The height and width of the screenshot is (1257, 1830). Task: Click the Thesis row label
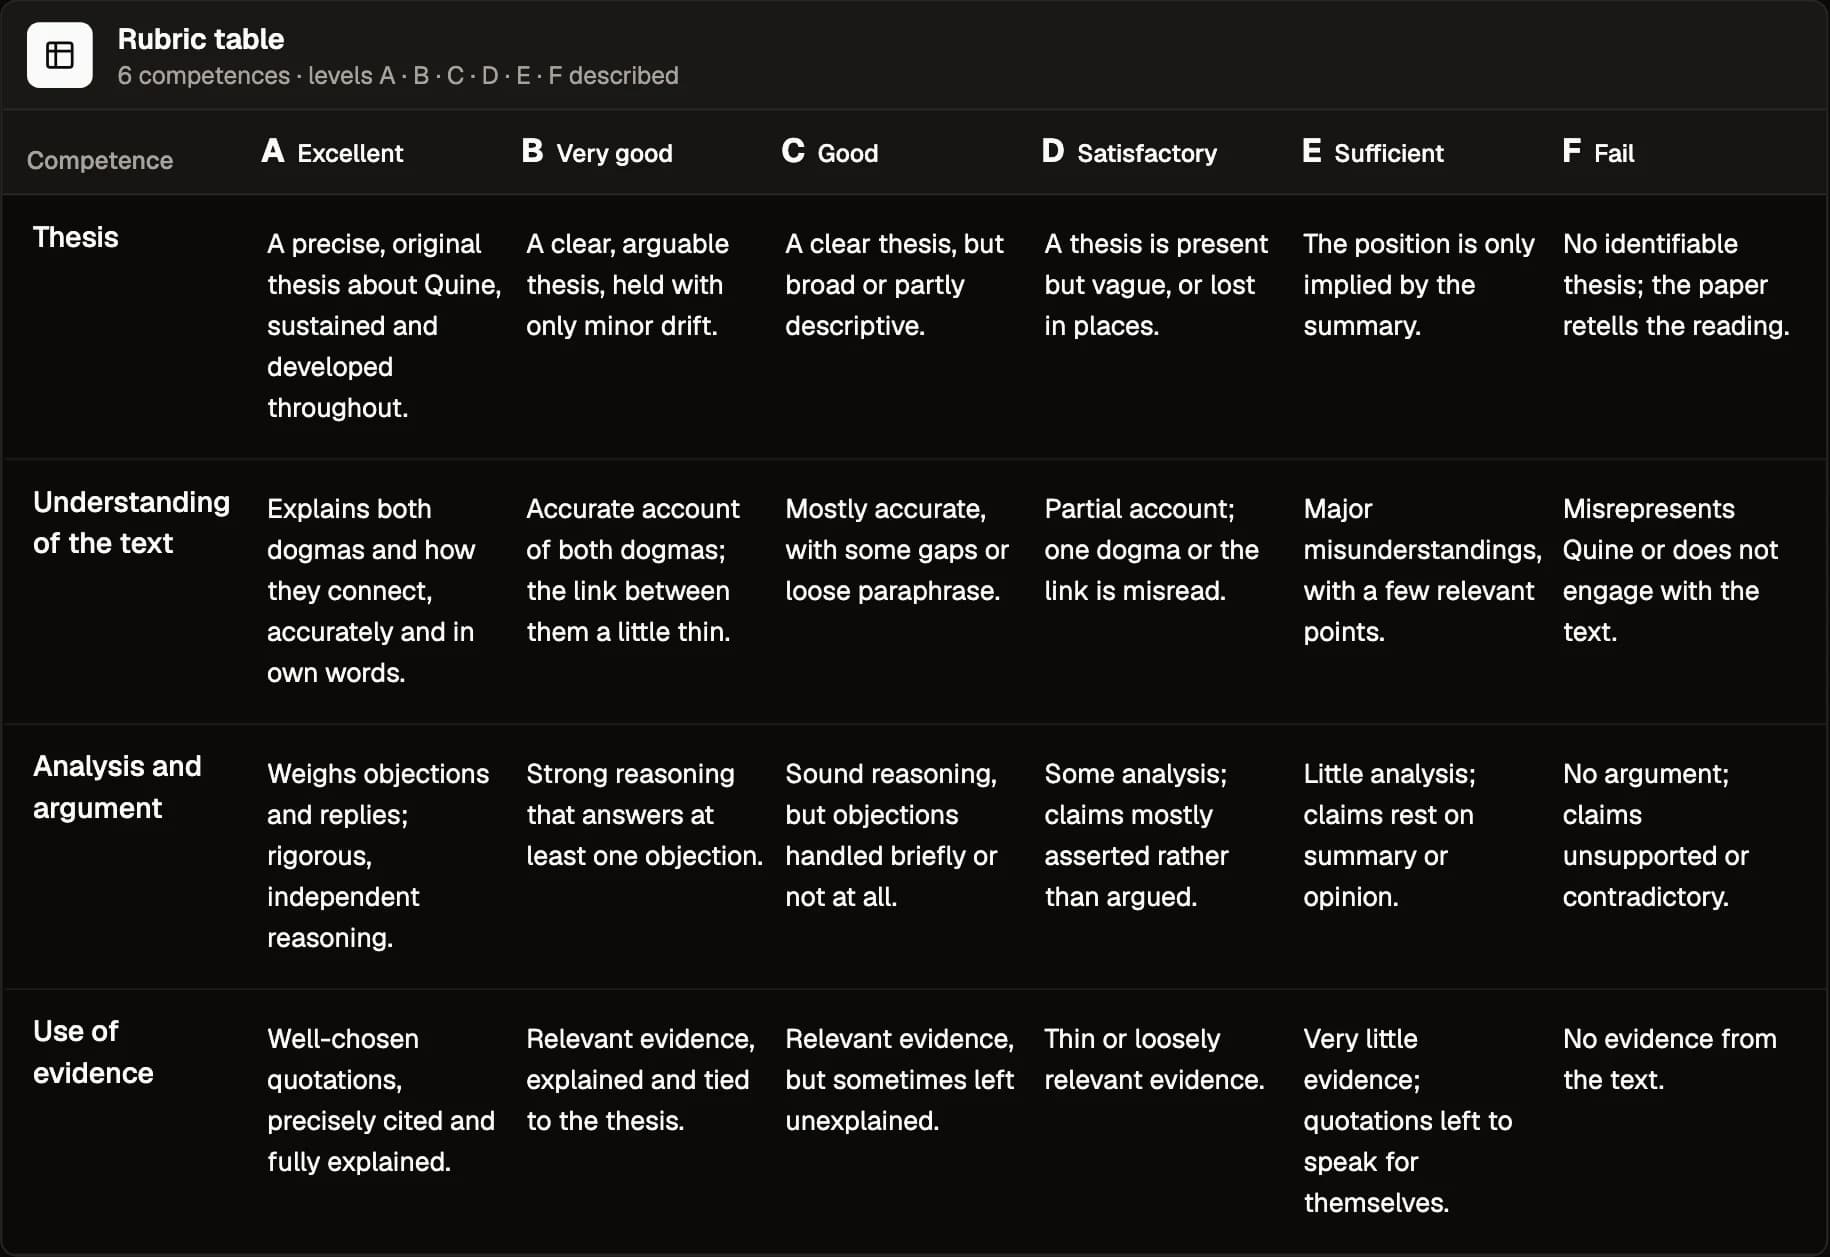[76, 237]
